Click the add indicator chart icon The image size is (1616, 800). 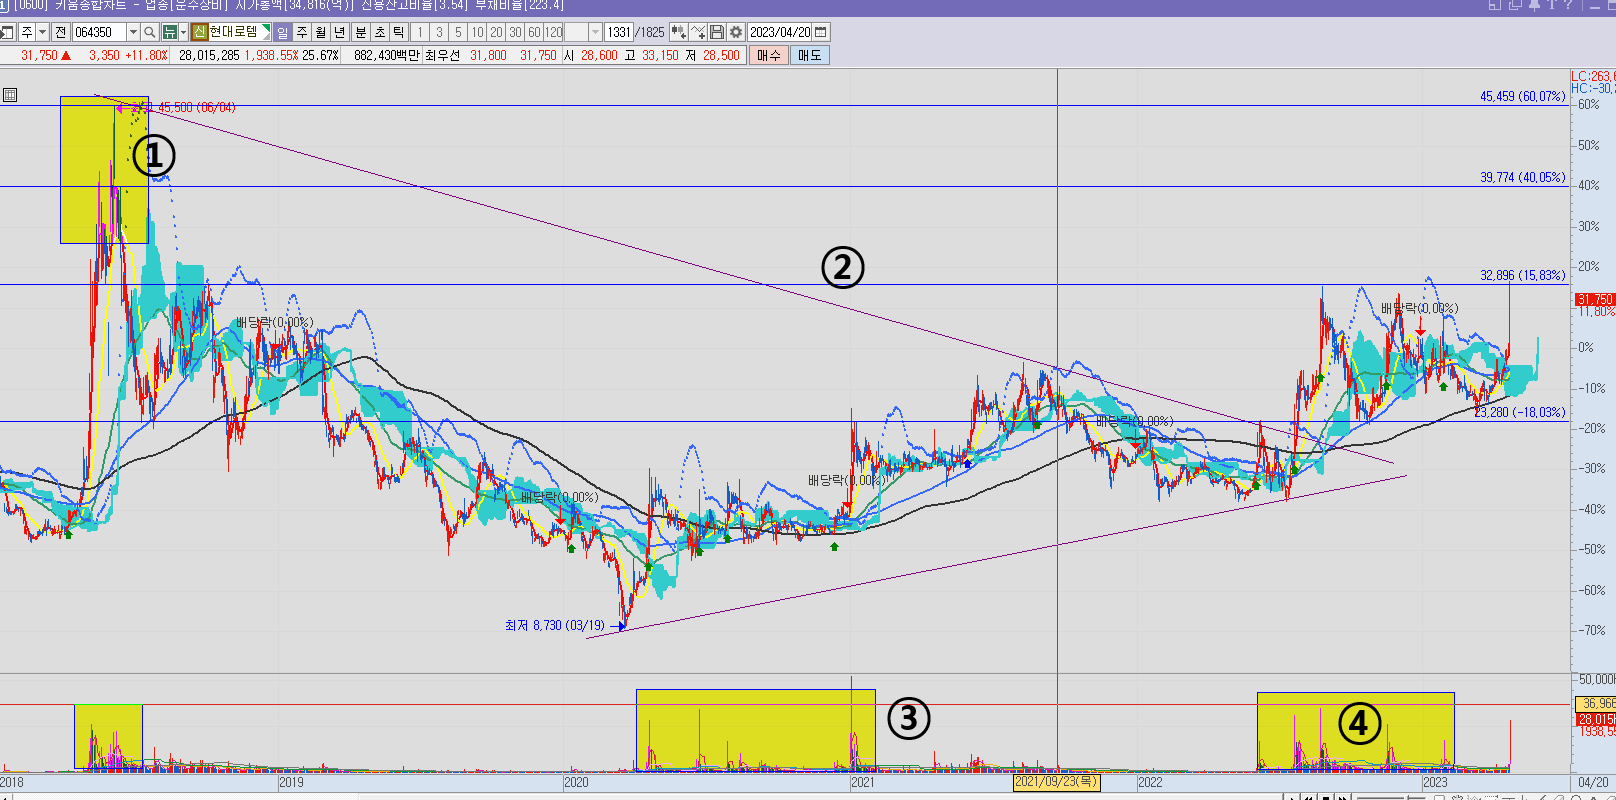698,32
